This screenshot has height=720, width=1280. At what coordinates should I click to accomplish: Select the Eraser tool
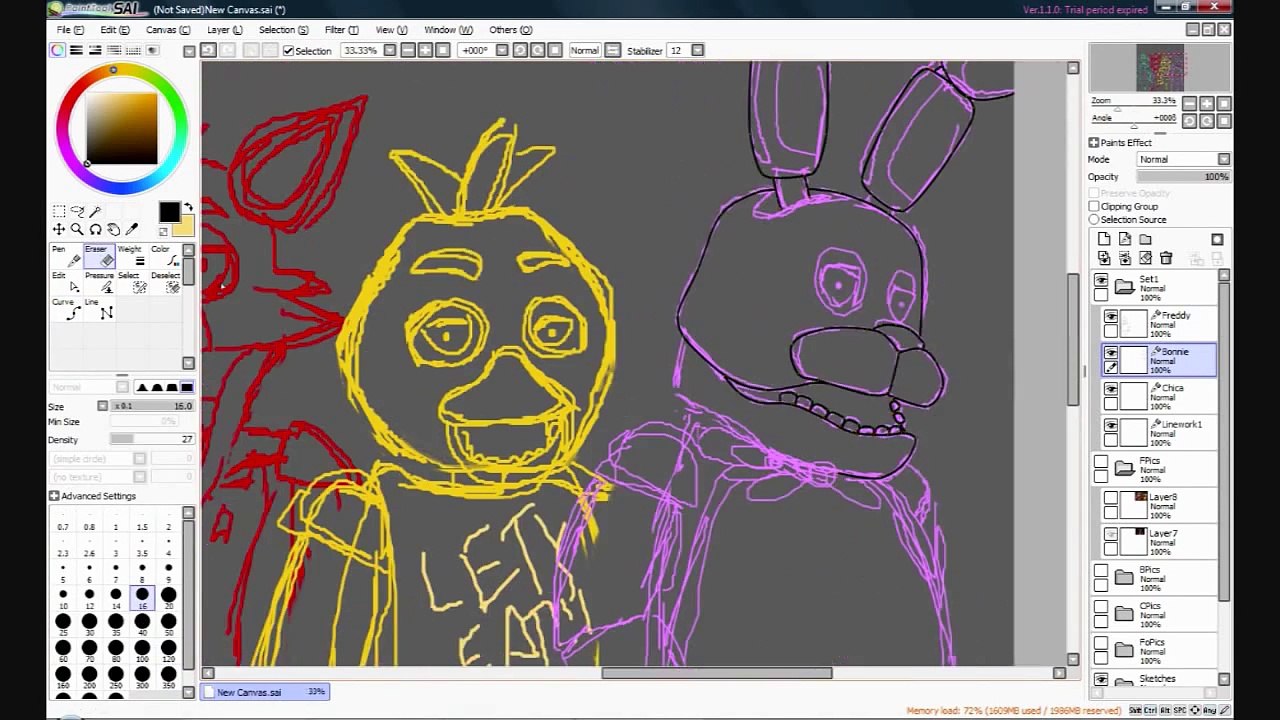click(98, 256)
